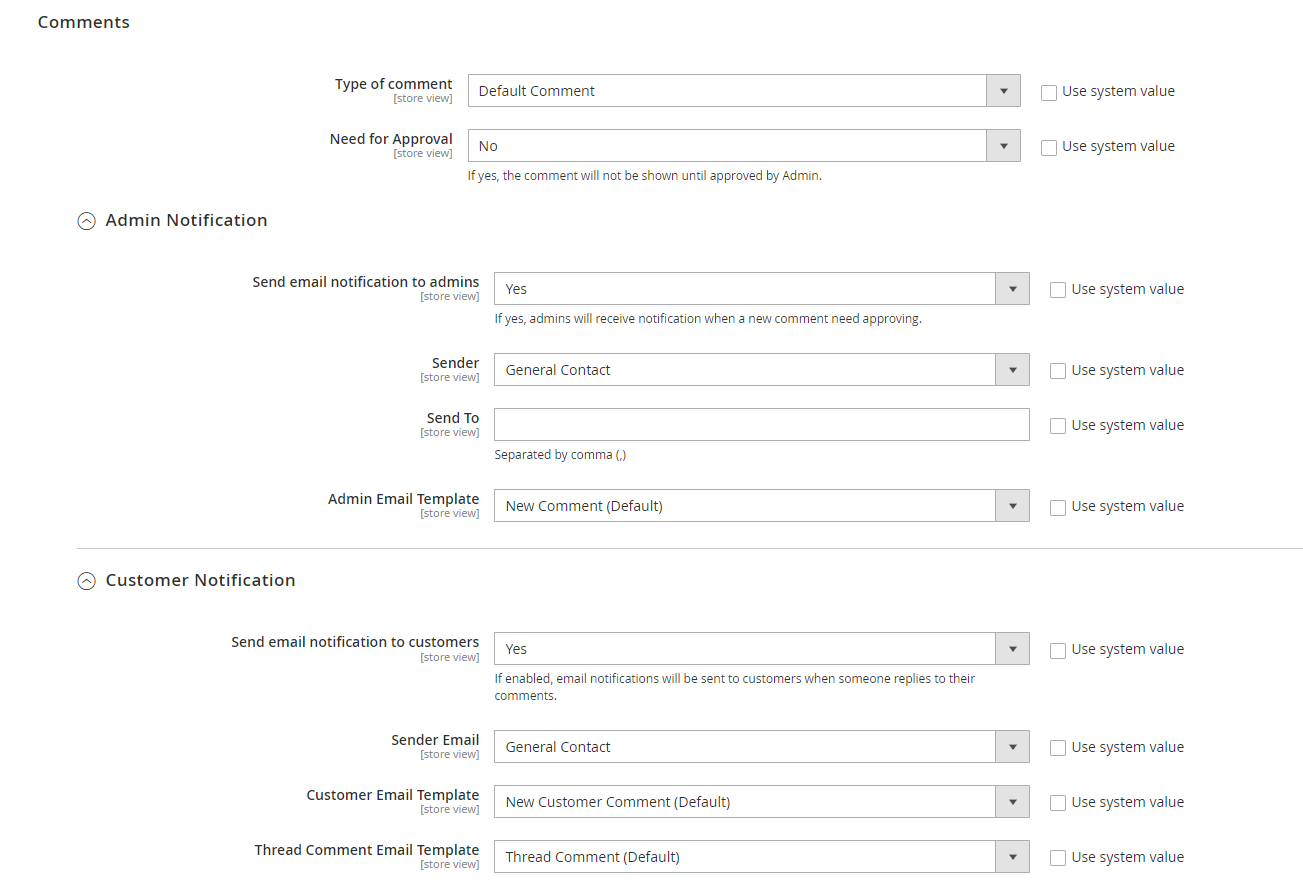The image size is (1303, 894).
Task: Collapse the Customer Notification section icon
Action: [87, 581]
